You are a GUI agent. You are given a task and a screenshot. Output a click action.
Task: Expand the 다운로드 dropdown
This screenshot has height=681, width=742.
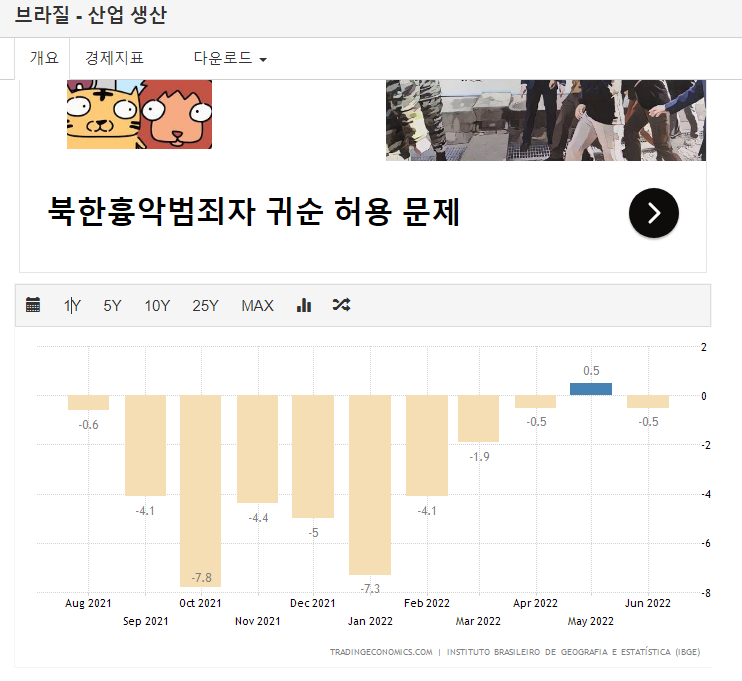click(x=230, y=58)
